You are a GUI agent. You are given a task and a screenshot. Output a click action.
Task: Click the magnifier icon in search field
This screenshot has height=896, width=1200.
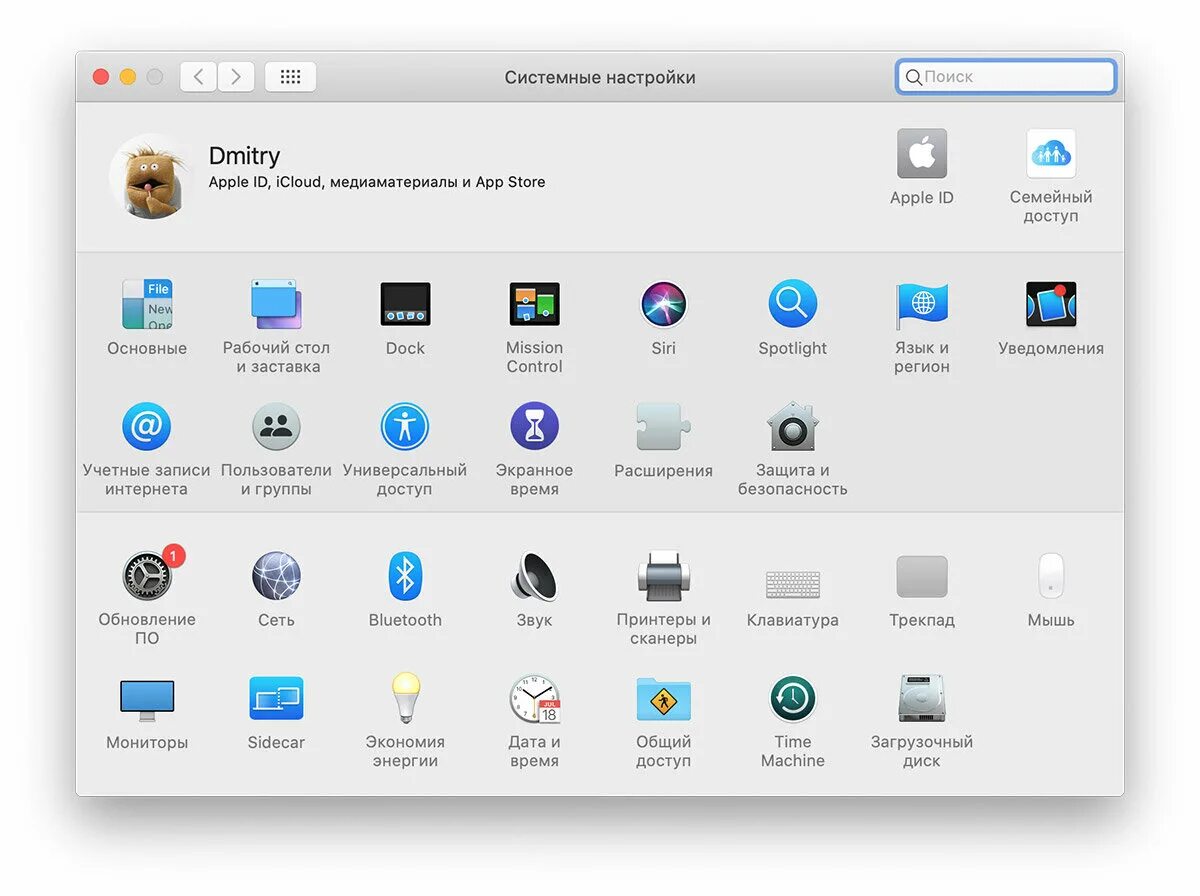pyautogui.click(x=913, y=77)
